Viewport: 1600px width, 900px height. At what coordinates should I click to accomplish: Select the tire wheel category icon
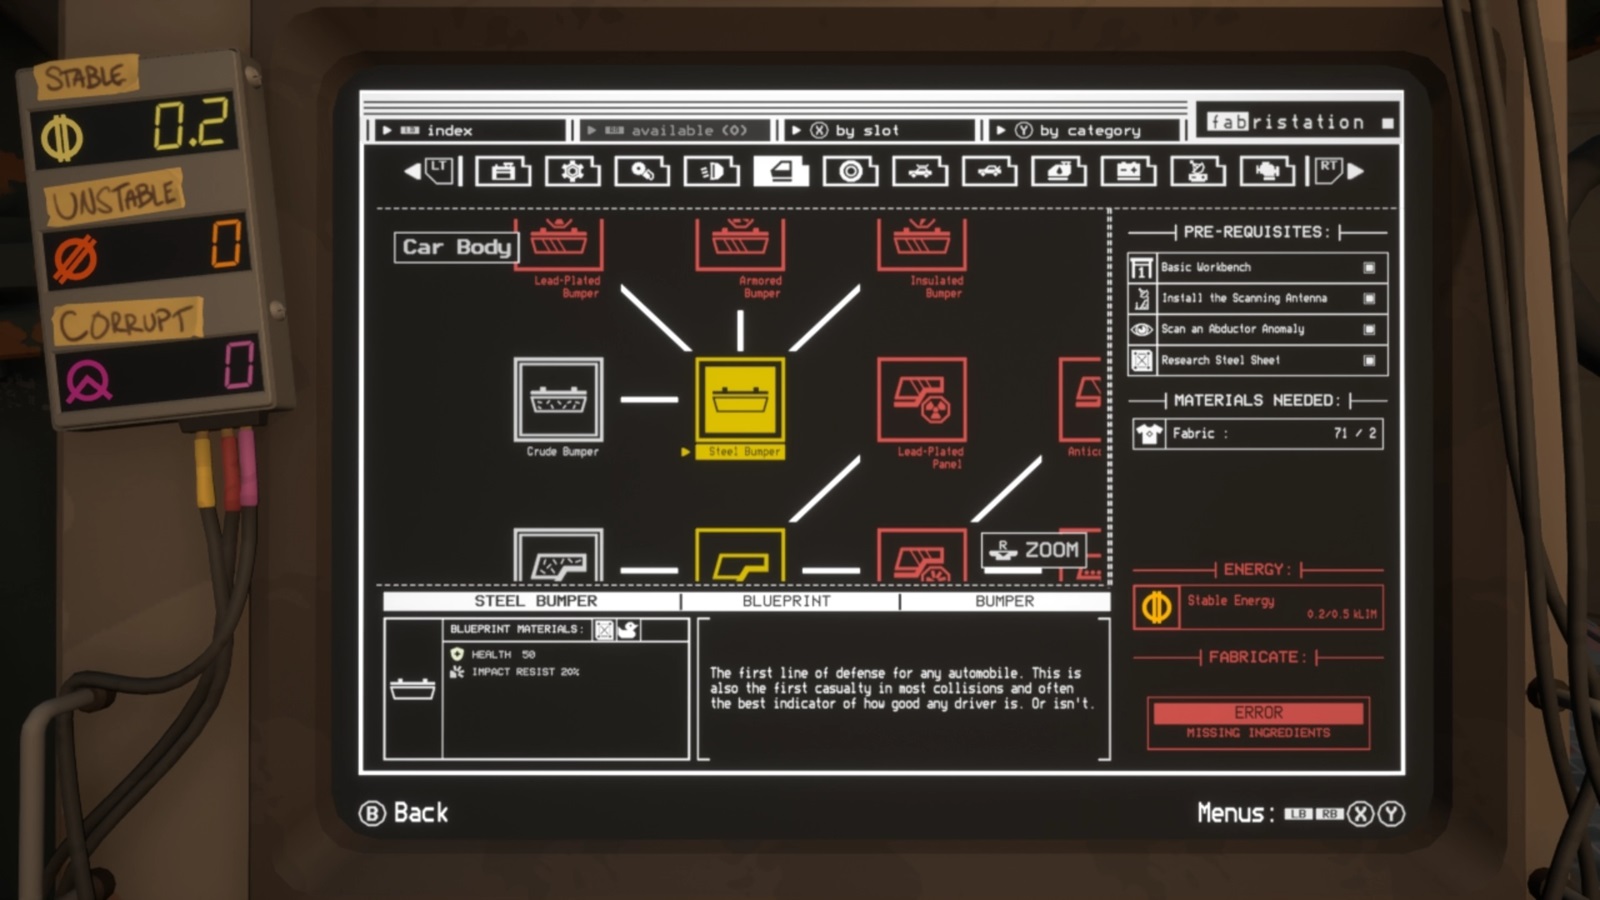[x=850, y=172]
